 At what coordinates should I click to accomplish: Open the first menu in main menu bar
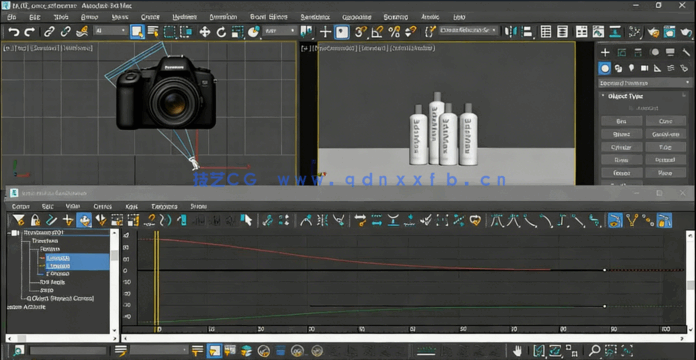[12, 17]
